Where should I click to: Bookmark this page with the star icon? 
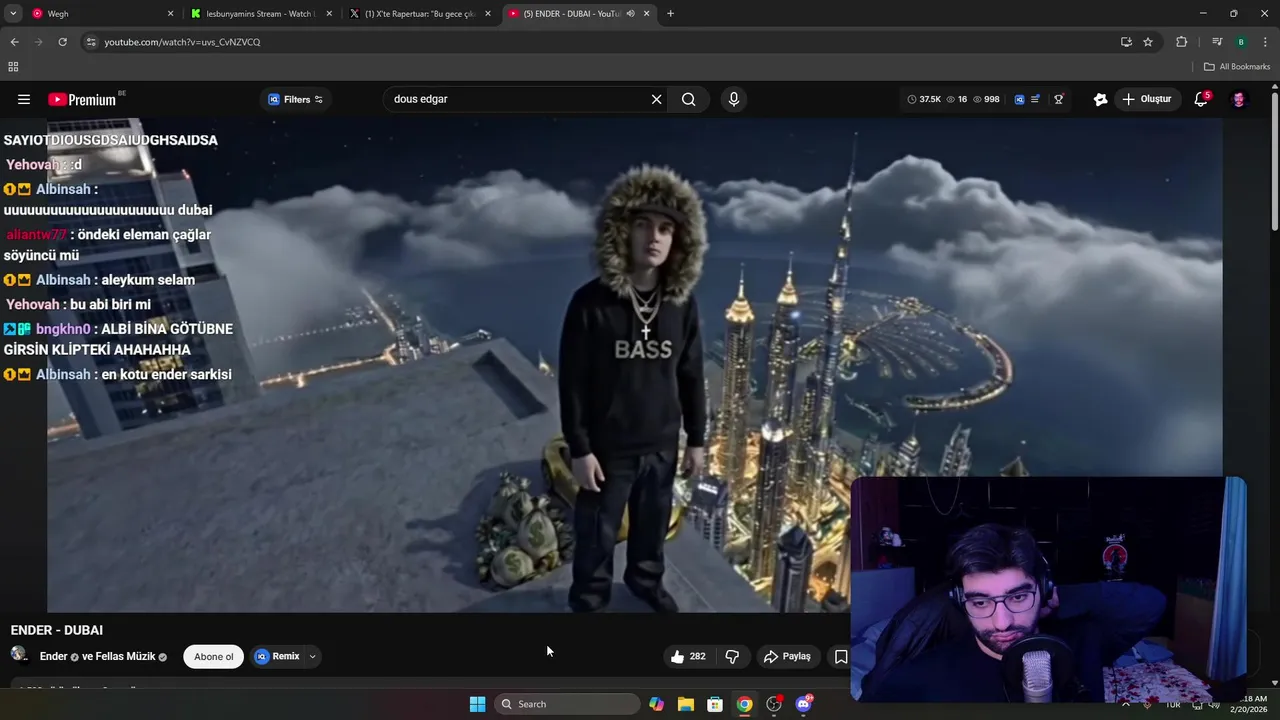[1148, 42]
